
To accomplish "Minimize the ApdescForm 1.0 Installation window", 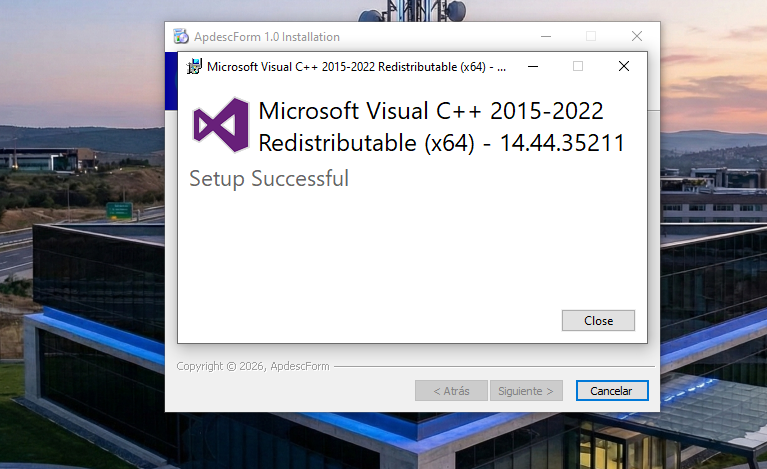I will coord(545,37).
